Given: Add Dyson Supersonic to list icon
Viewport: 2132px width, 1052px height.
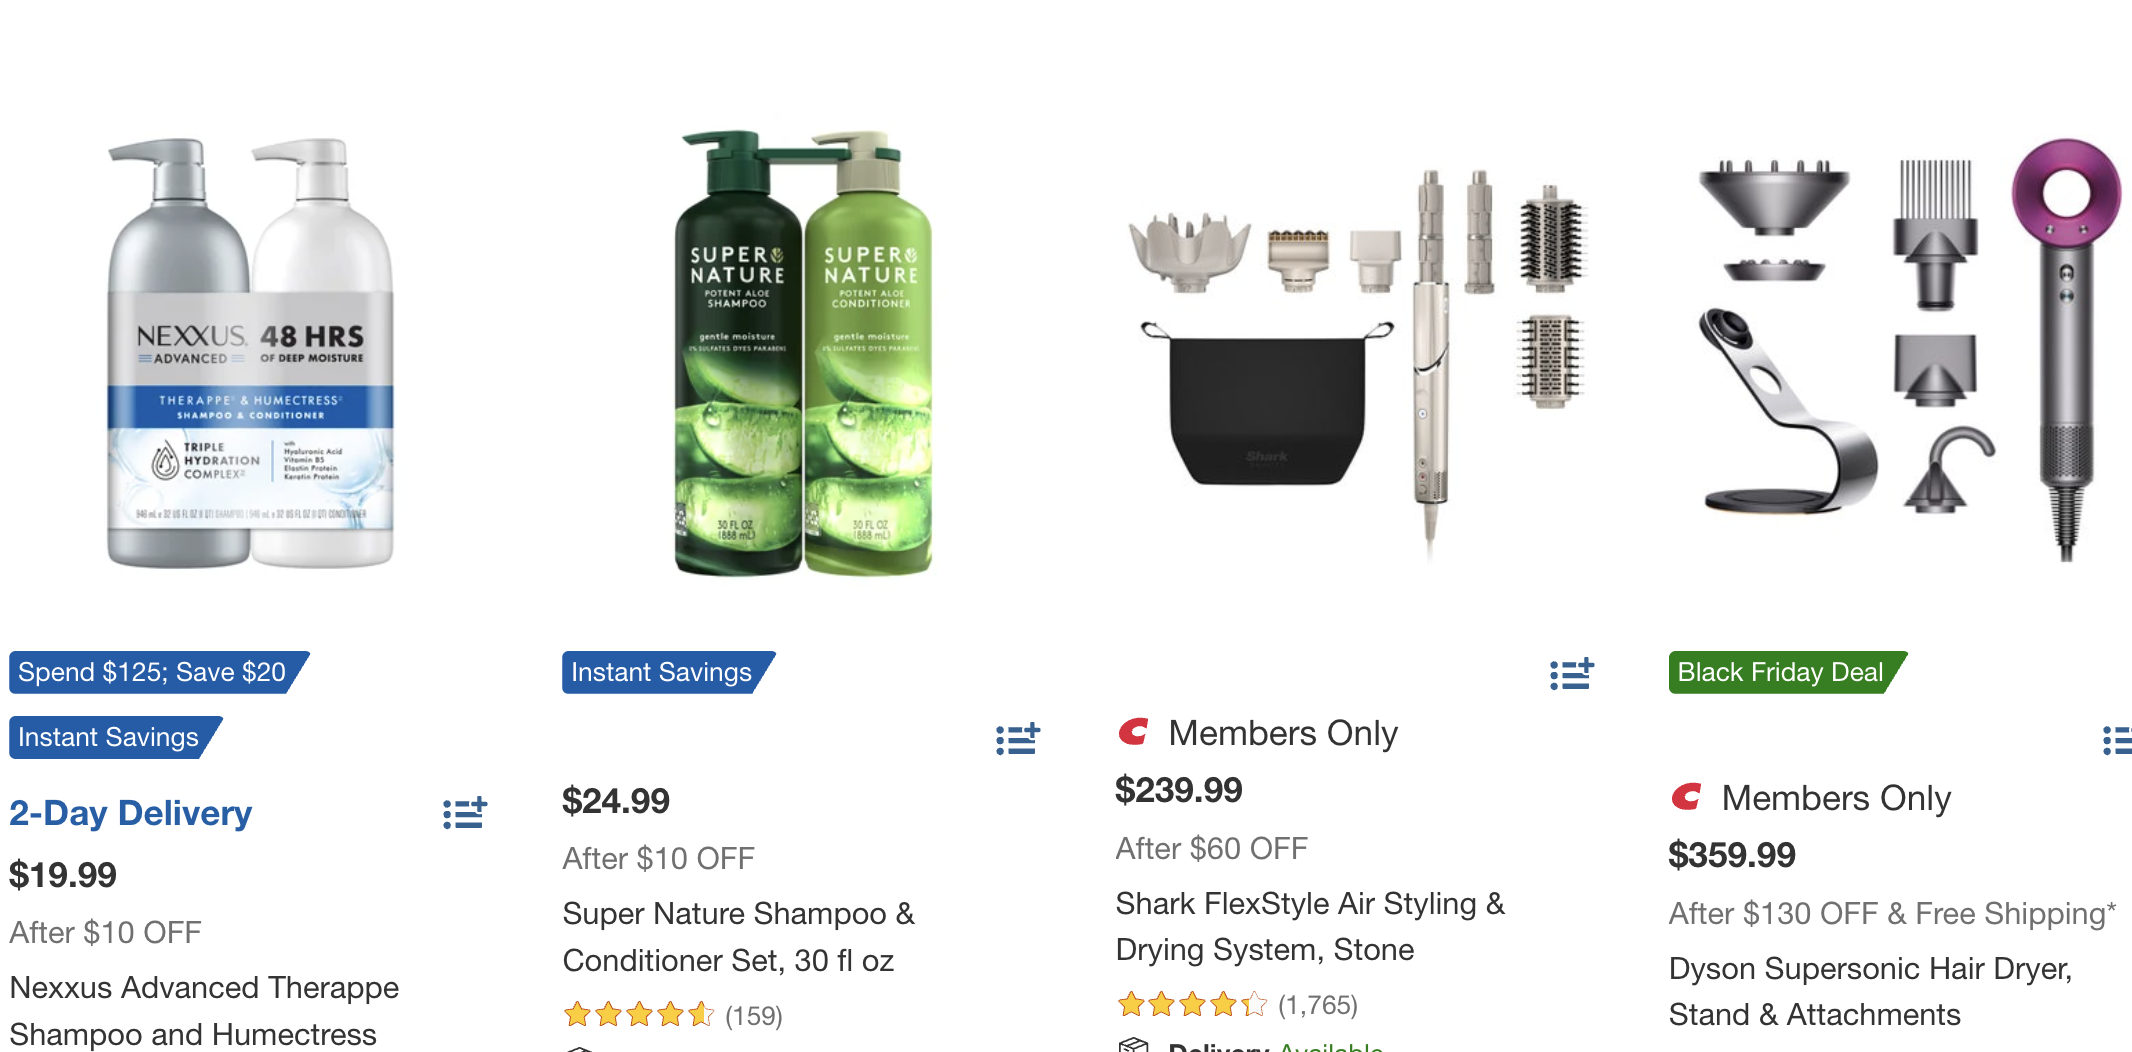Looking at the screenshot, I should [2117, 740].
